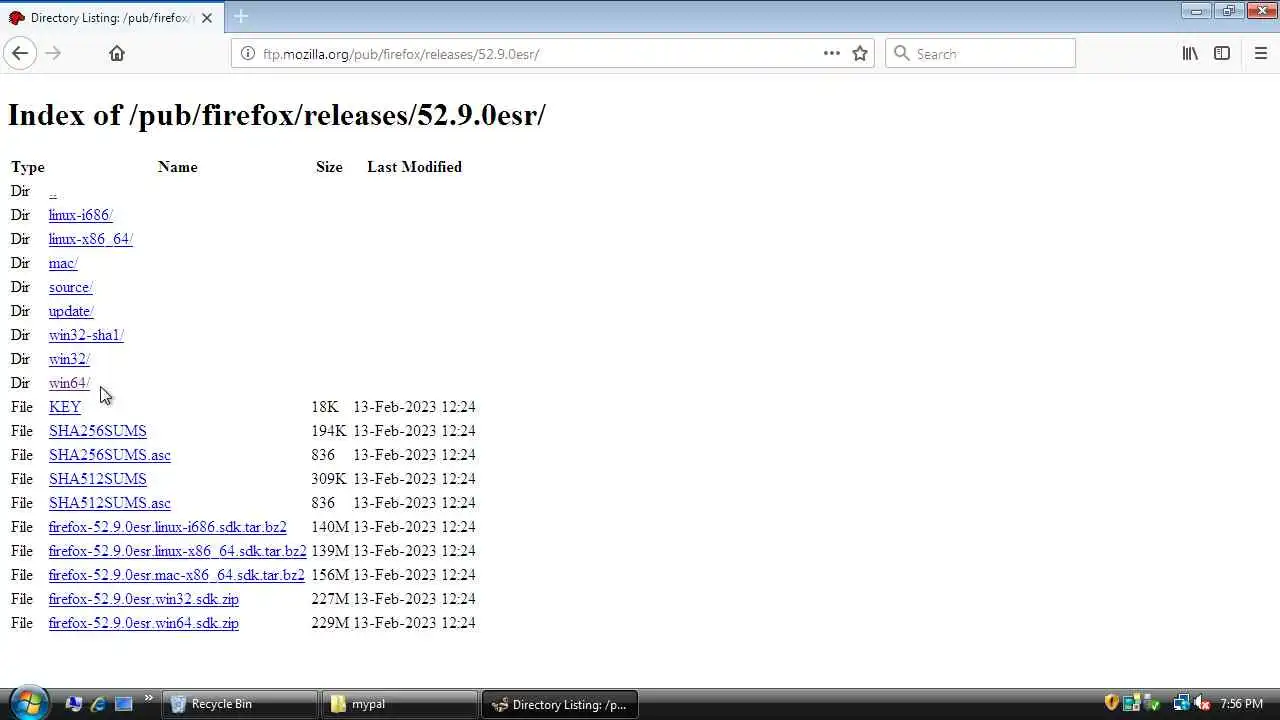Open the source/ directory
Image resolution: width=1280 pixels, height=720 pixels.
coord(71,287)
